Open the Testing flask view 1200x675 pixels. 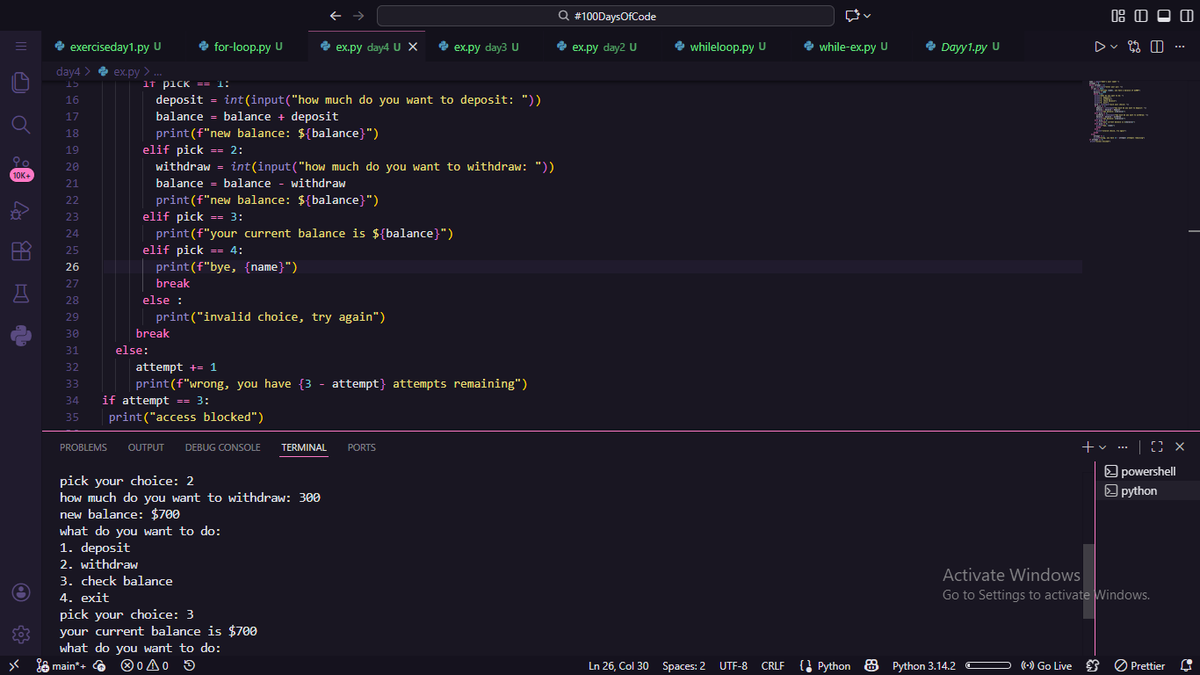tap(20, 294)
